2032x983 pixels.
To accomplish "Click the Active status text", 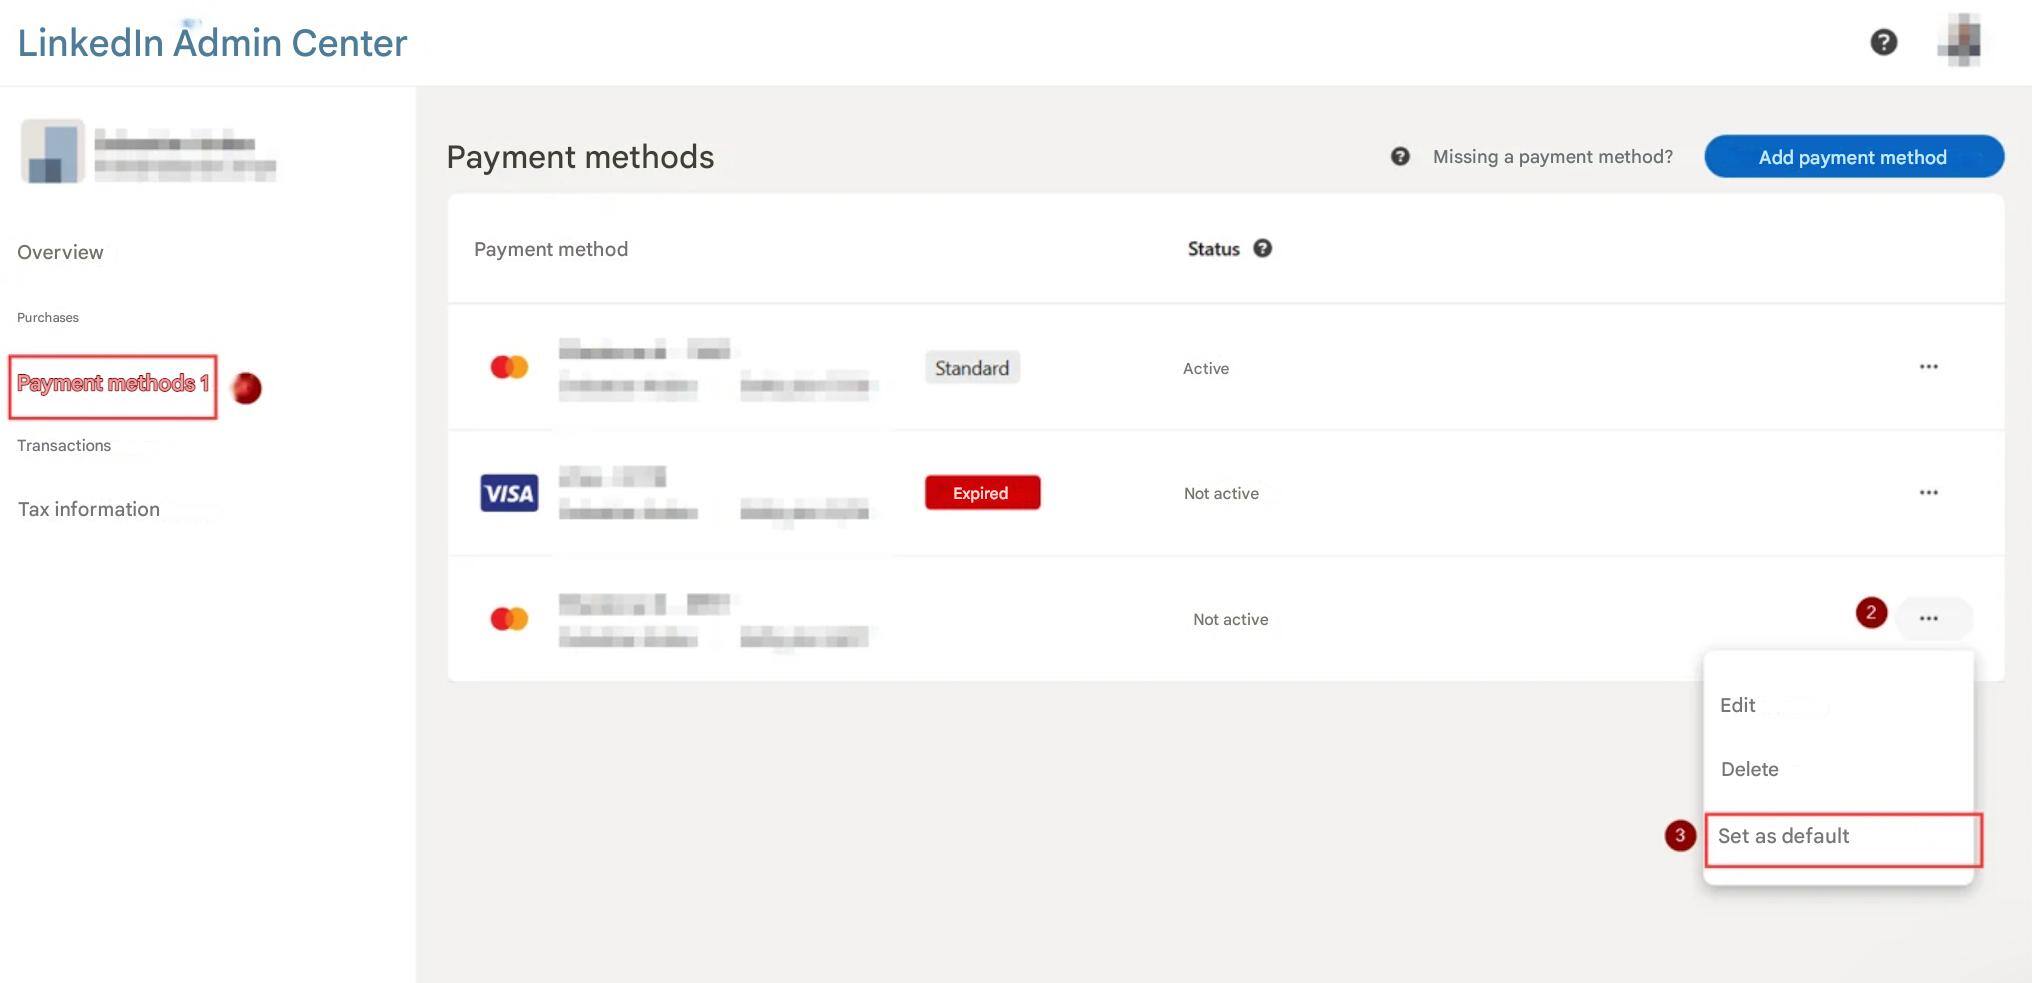I will point(1205,369).
